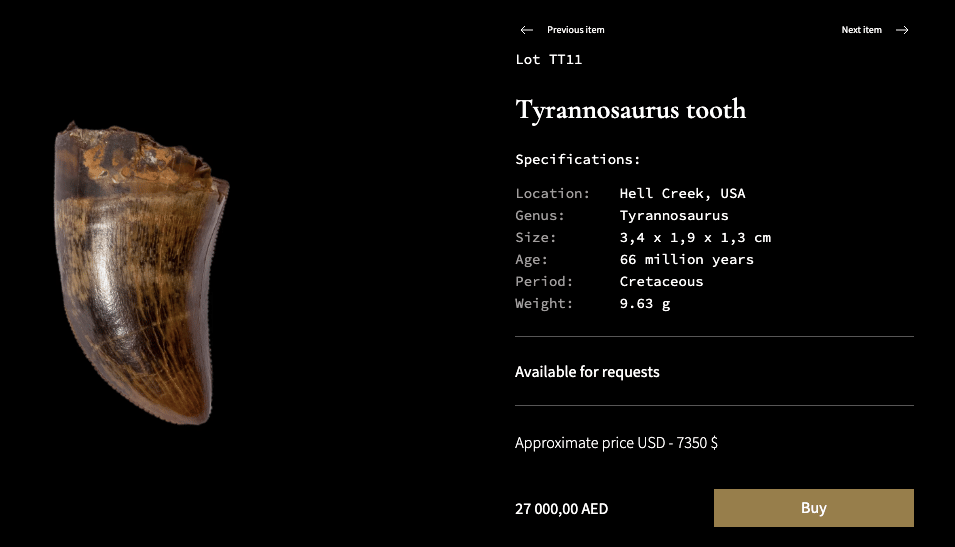Select the Hell Creek, USA location value
The height and width of the screenshot is (547, 955).
tap(682, 194)
